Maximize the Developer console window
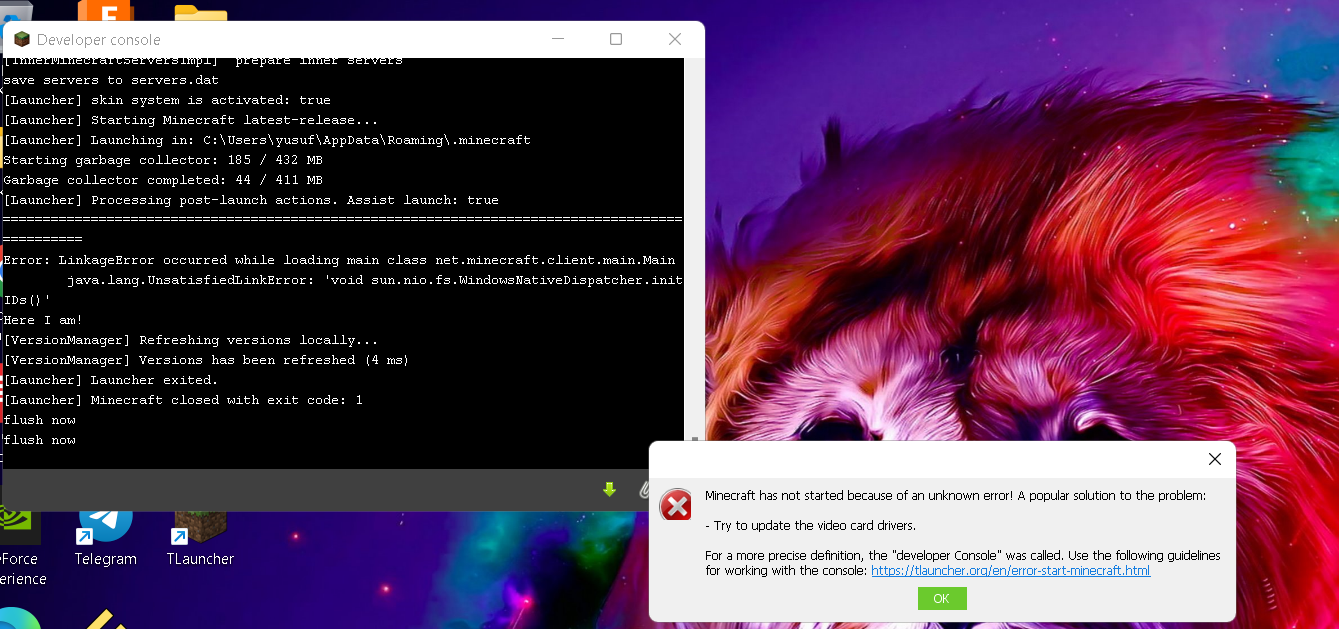The height and width of the screenshot is (629, 1339). (x=616, y=39)
